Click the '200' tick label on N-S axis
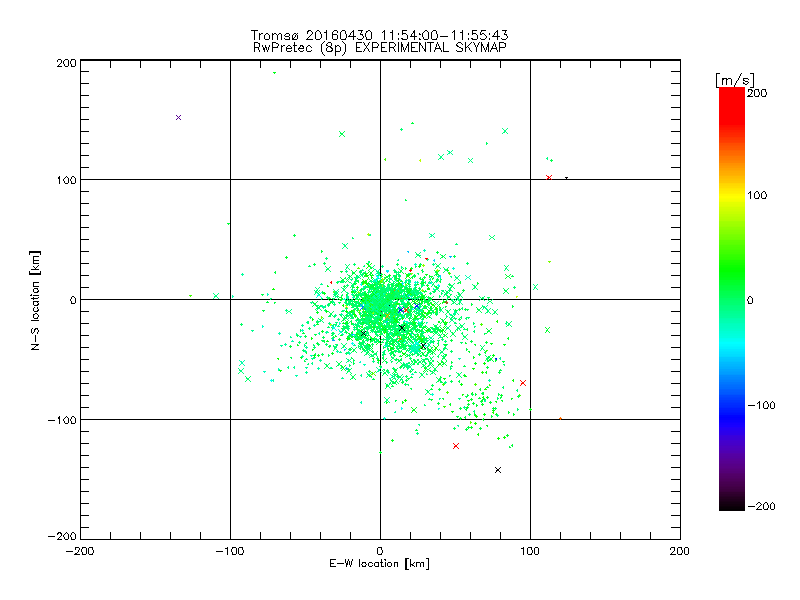800x600 pixels. (x=66, y=63)
